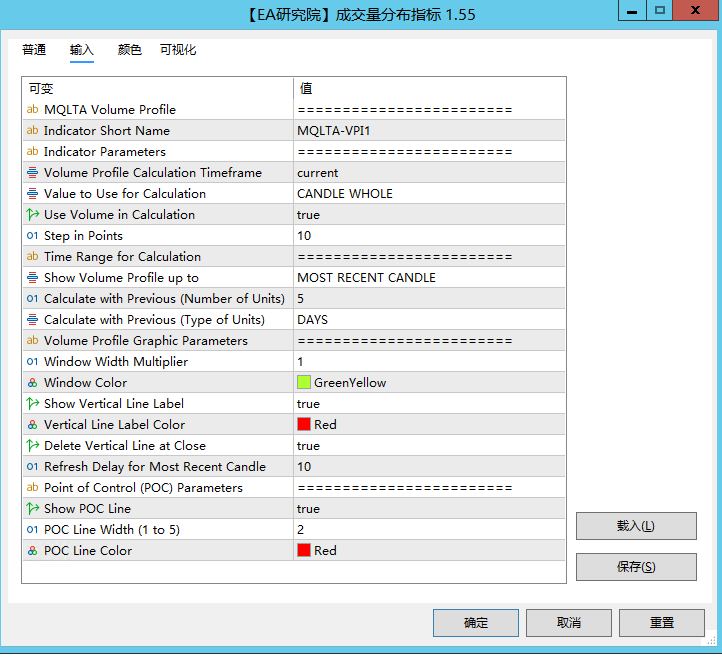
Task: Select the GreenYellow window color swatch
Action: 304,383
